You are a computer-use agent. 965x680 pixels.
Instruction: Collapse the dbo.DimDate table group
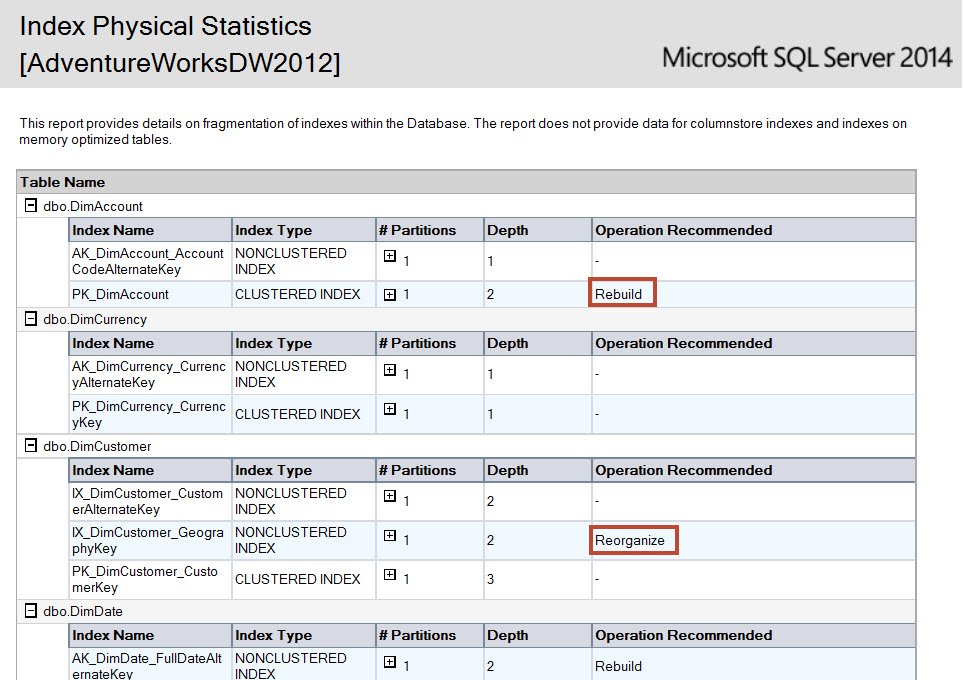coord(31,611)
